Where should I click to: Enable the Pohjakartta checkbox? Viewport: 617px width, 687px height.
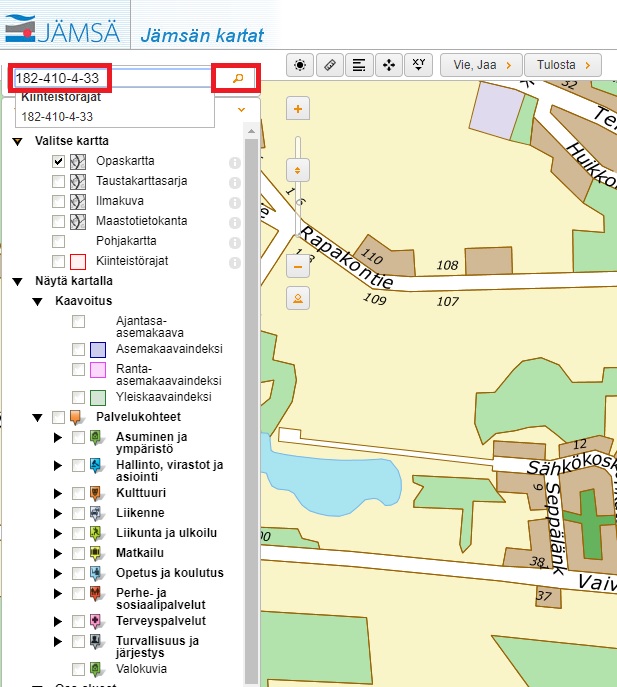click(58, 241)
